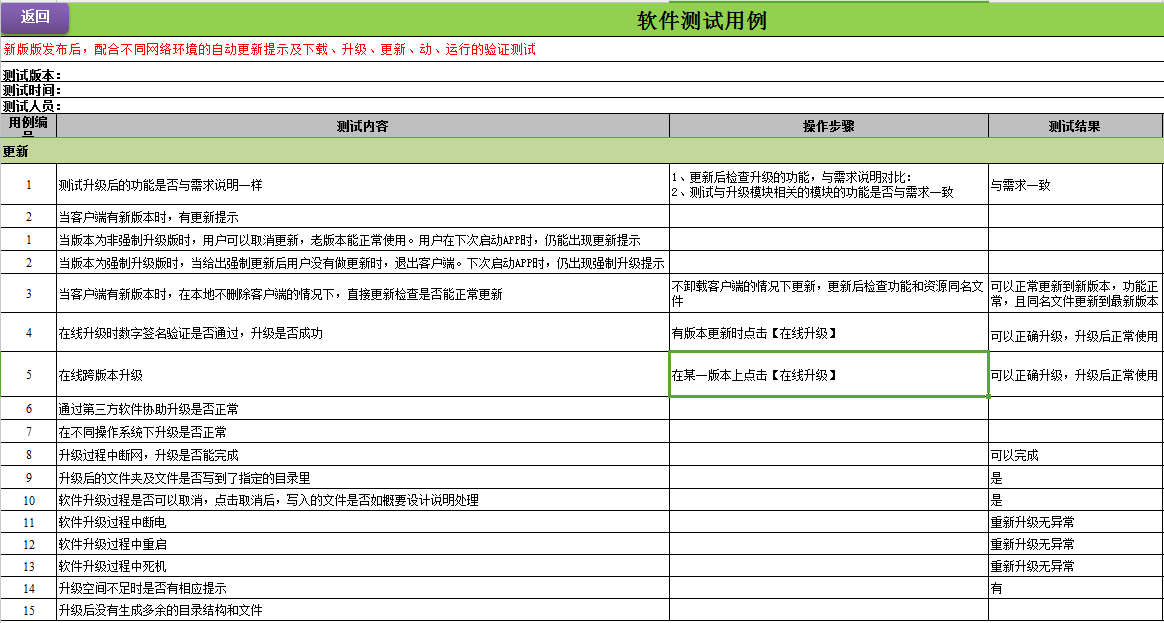
Task: Select cell 软件升级过程中死机
Action: pos(363,567)
